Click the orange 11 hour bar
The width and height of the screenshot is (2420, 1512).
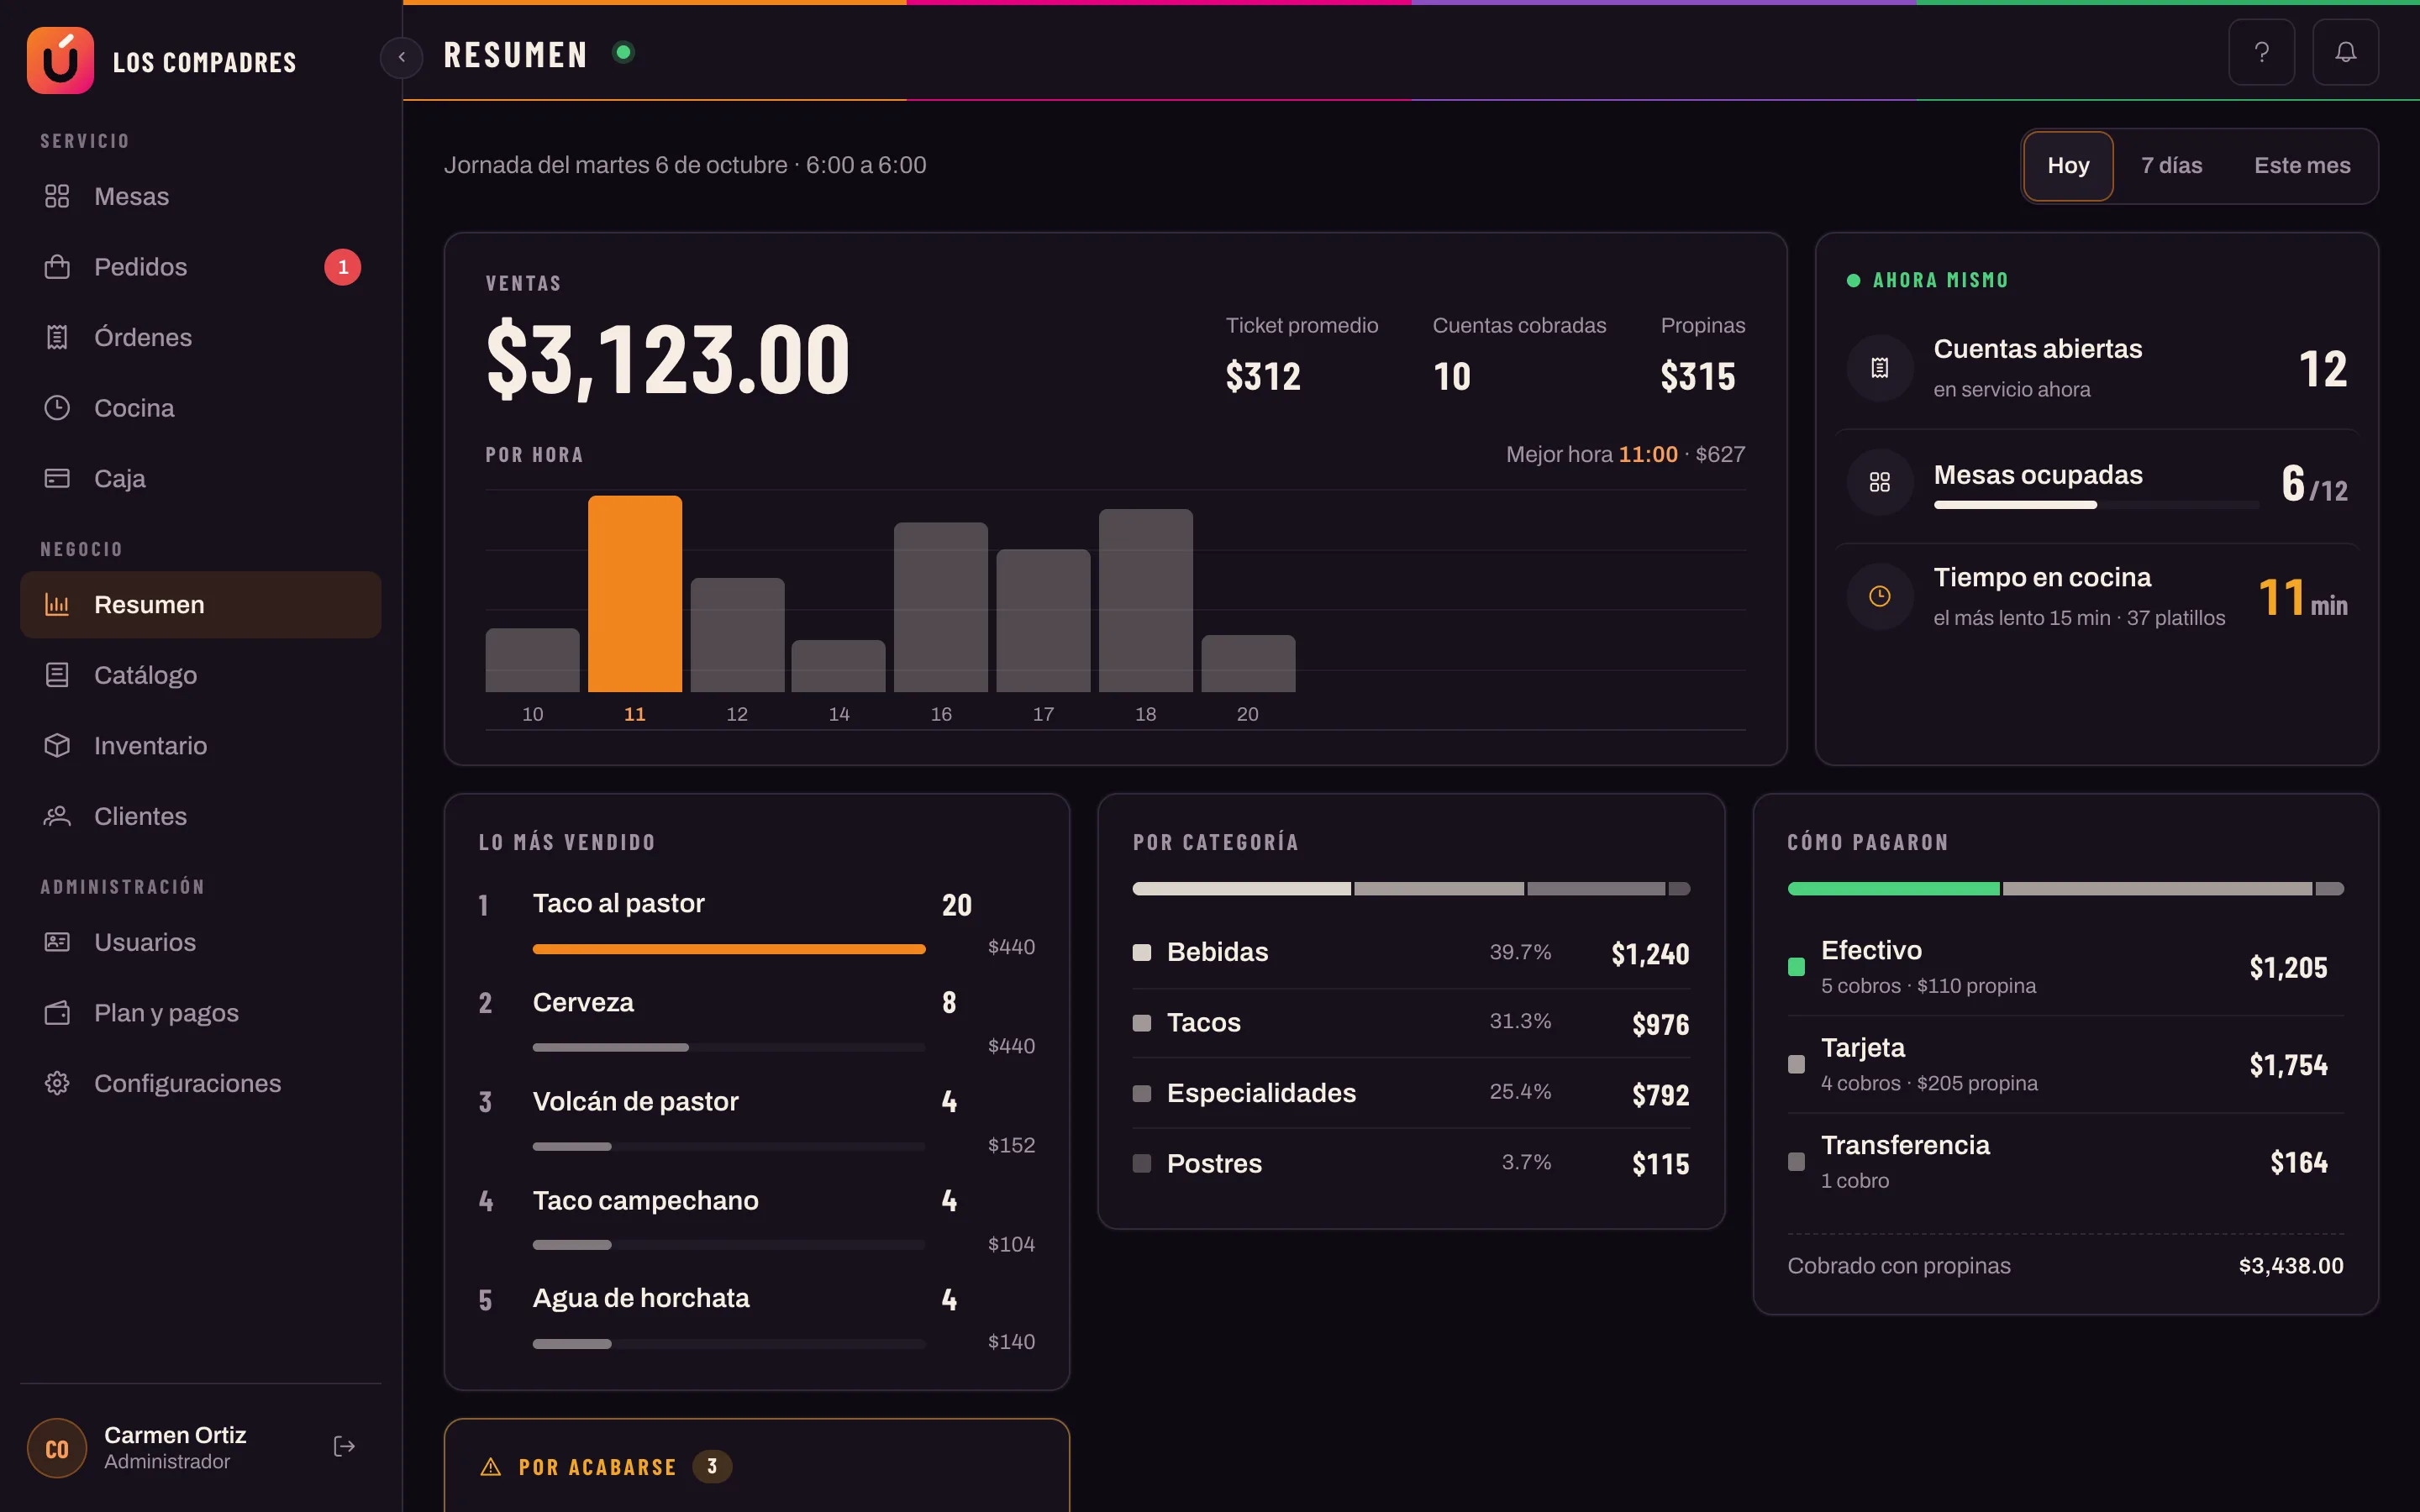pyautogui.click(x=635, y=594)
